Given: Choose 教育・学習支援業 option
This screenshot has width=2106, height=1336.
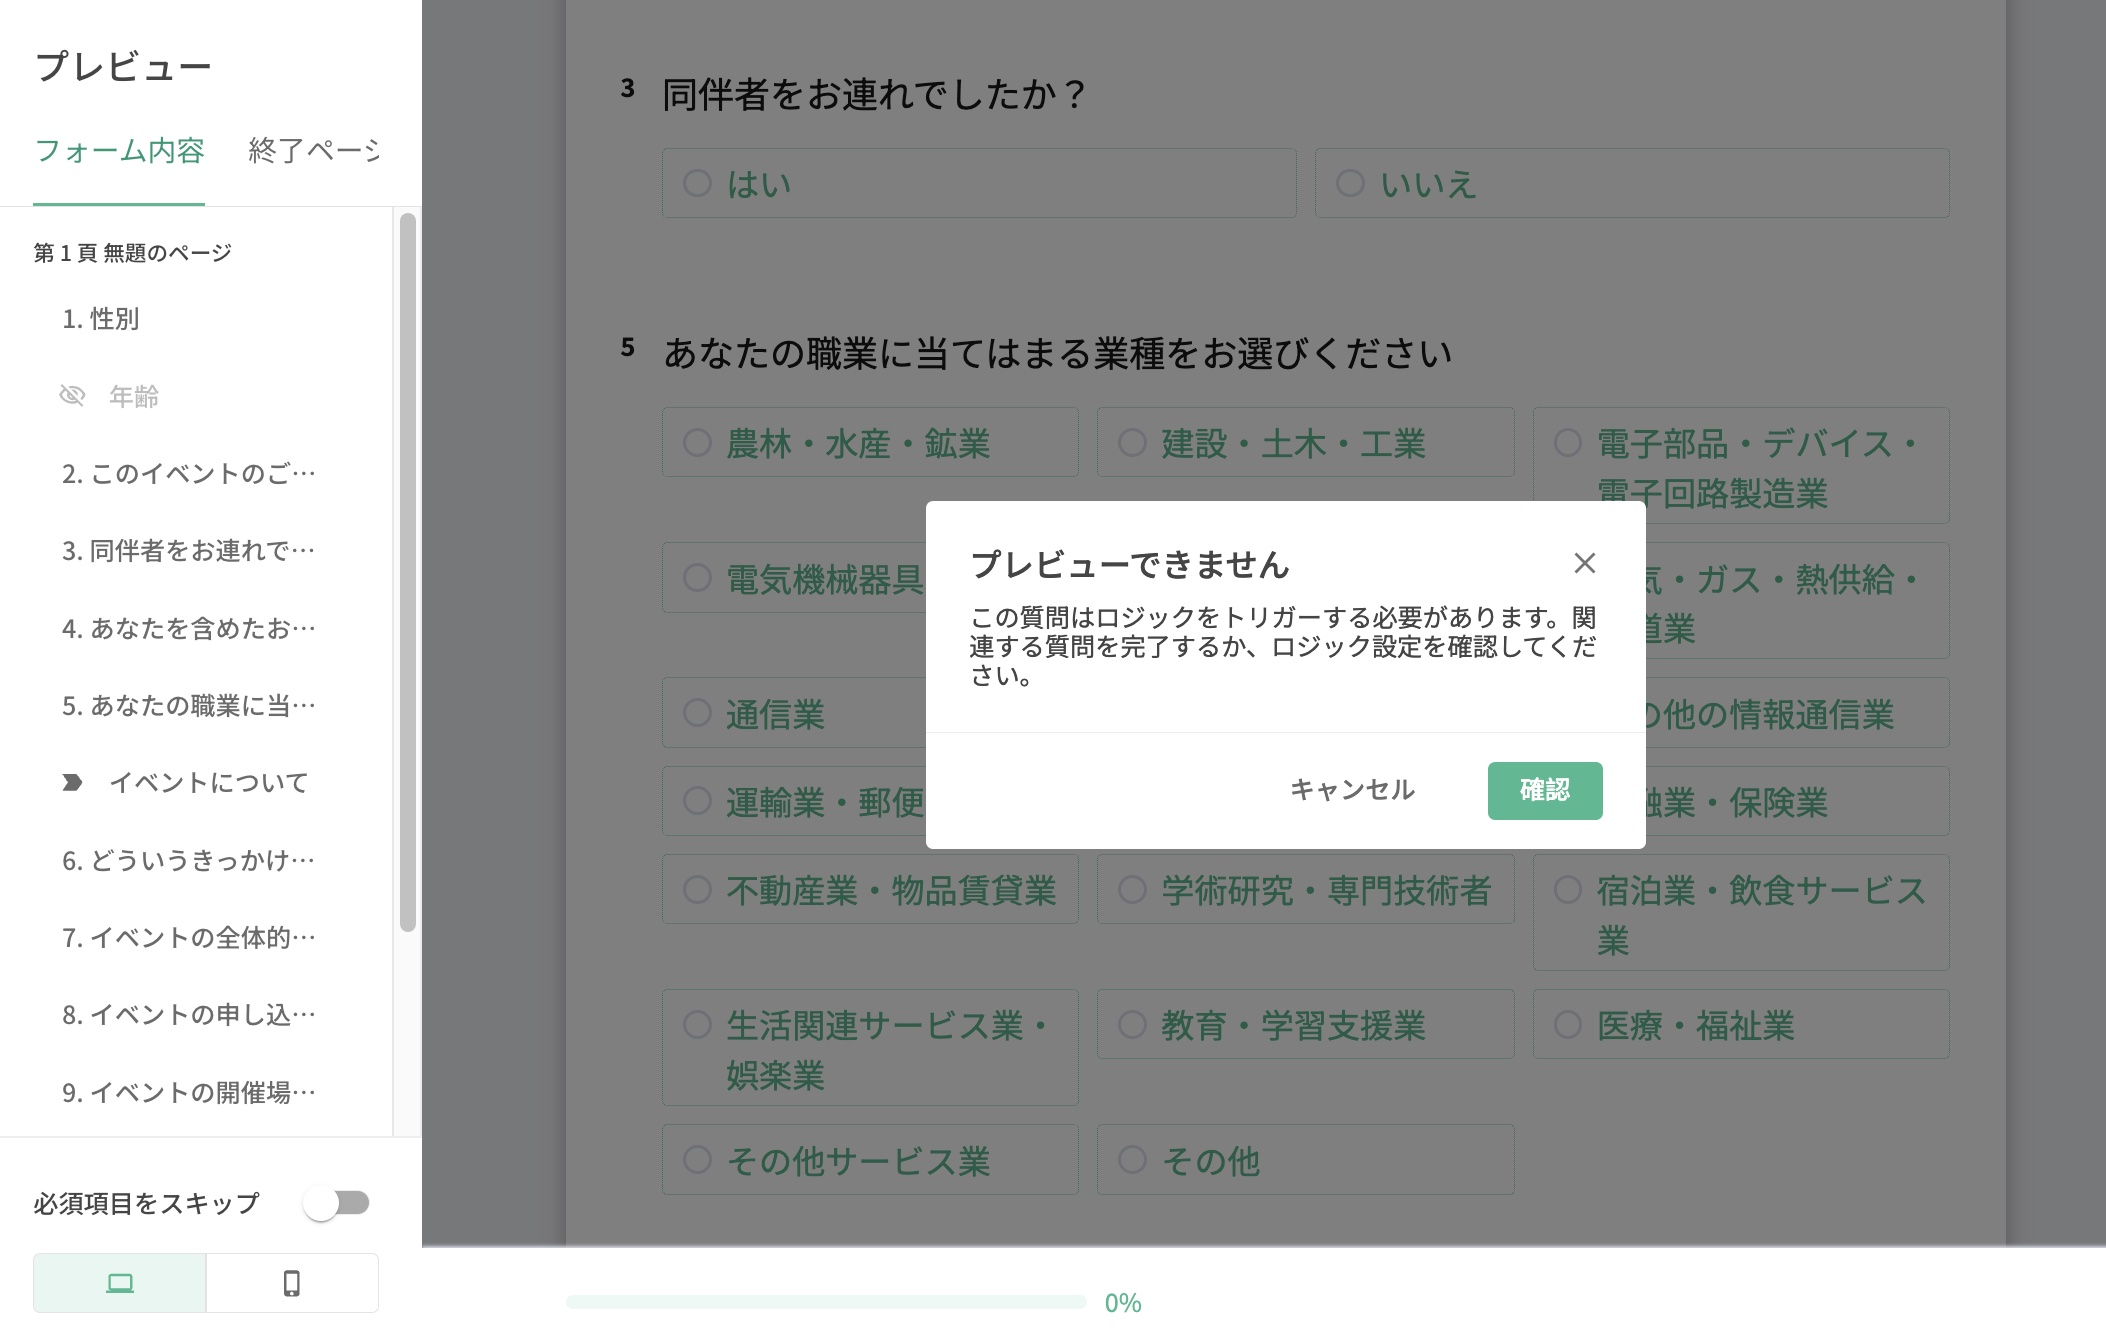Looking at the screenshot, I should [x=1305, y=1024].
